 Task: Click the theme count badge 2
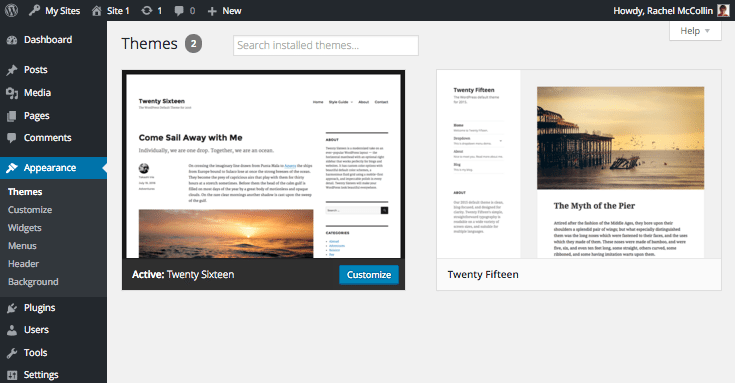coord(193,44)
